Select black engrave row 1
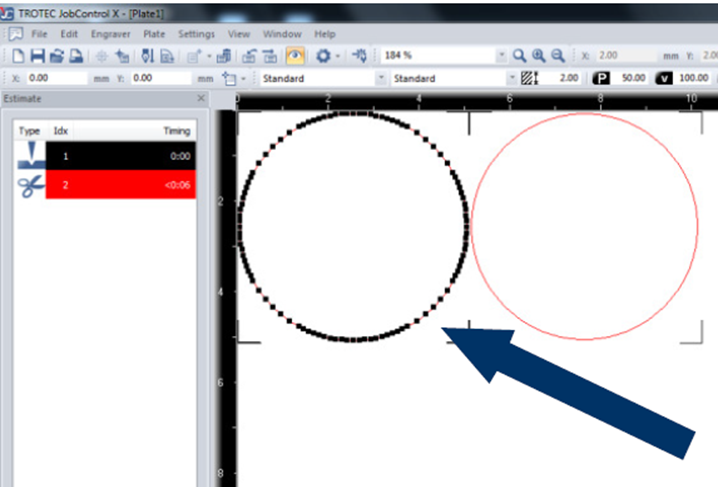Image resolution: width=719 pixels, height=487 pixels. click(120, 156)
